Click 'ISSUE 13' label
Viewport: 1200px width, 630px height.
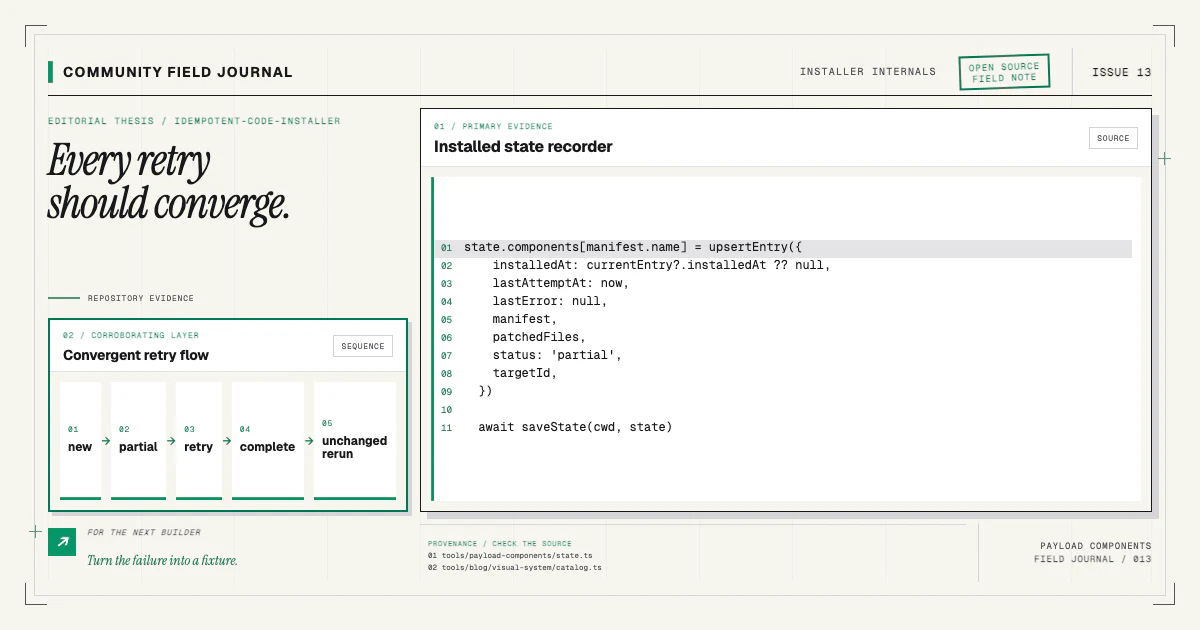[x=1121, y=72]
